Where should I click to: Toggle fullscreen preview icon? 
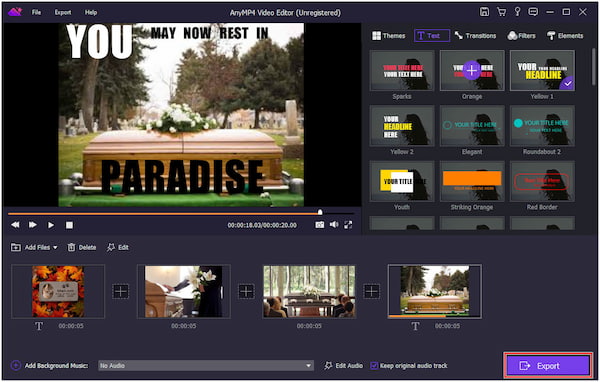[x=348, y=225]
